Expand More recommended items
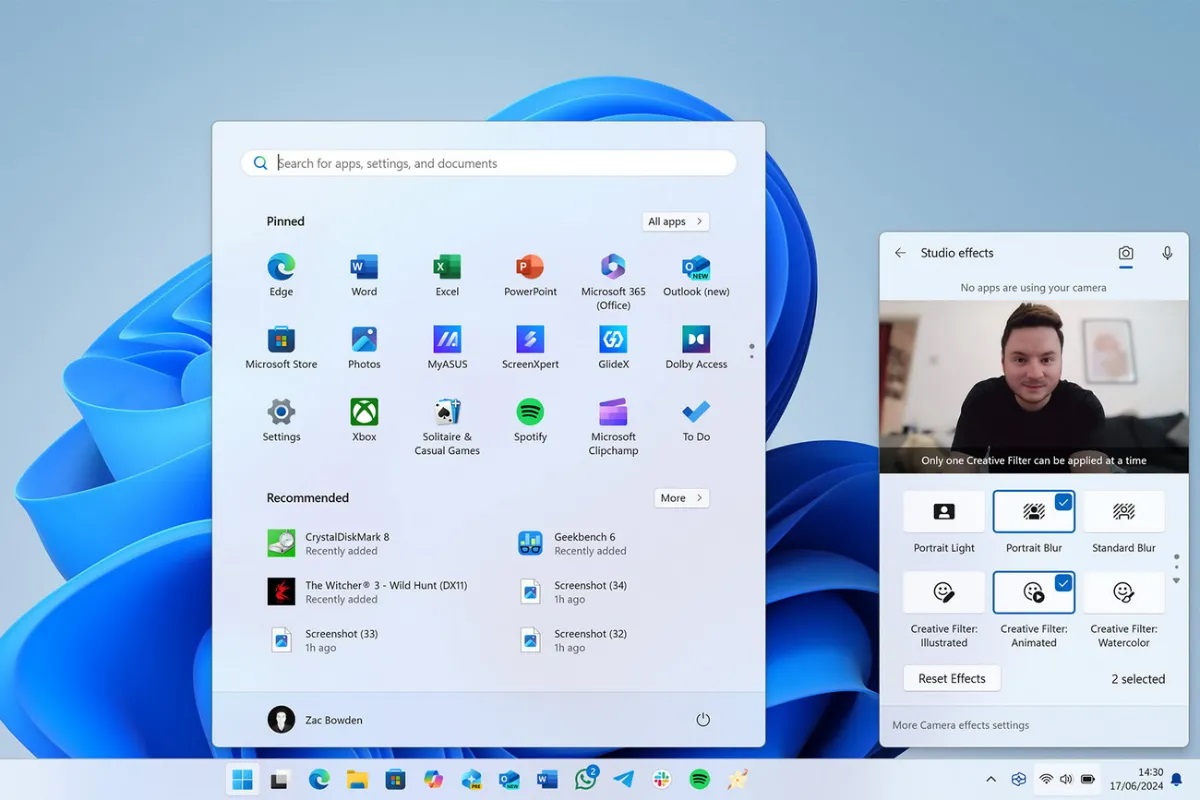The height and width of the screenshot is (800, 1200). 682,498
